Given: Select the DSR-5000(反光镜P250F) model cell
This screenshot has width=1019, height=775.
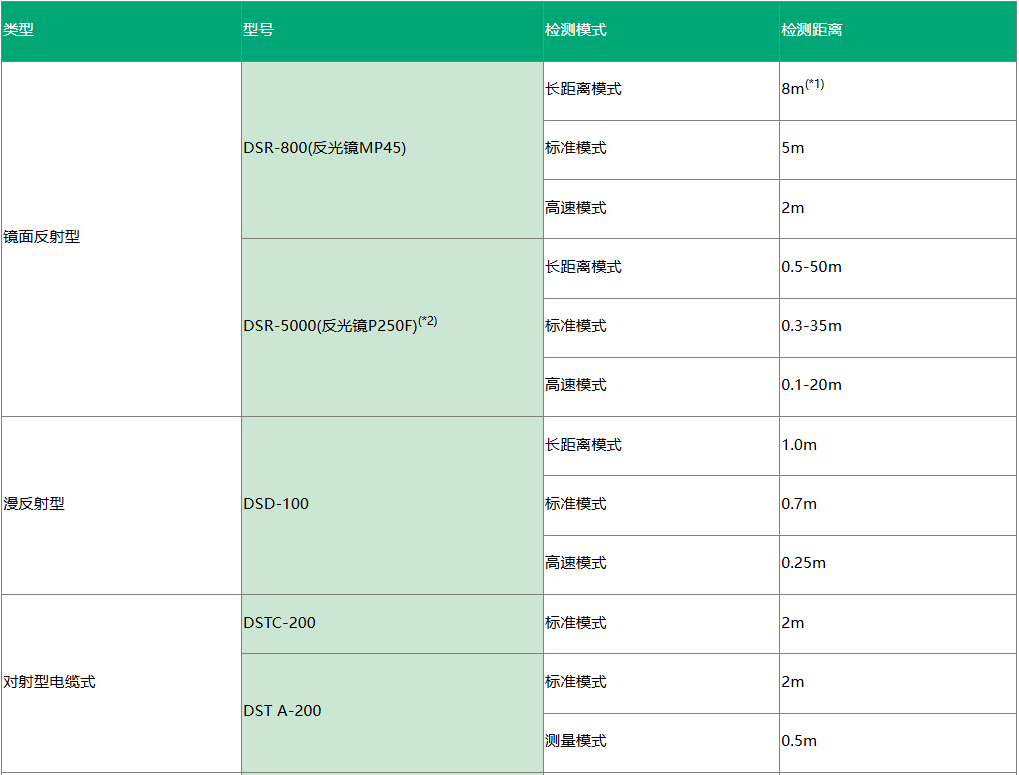Looking at the screenshot, I should pyautogui.click(x=340, y=327).
